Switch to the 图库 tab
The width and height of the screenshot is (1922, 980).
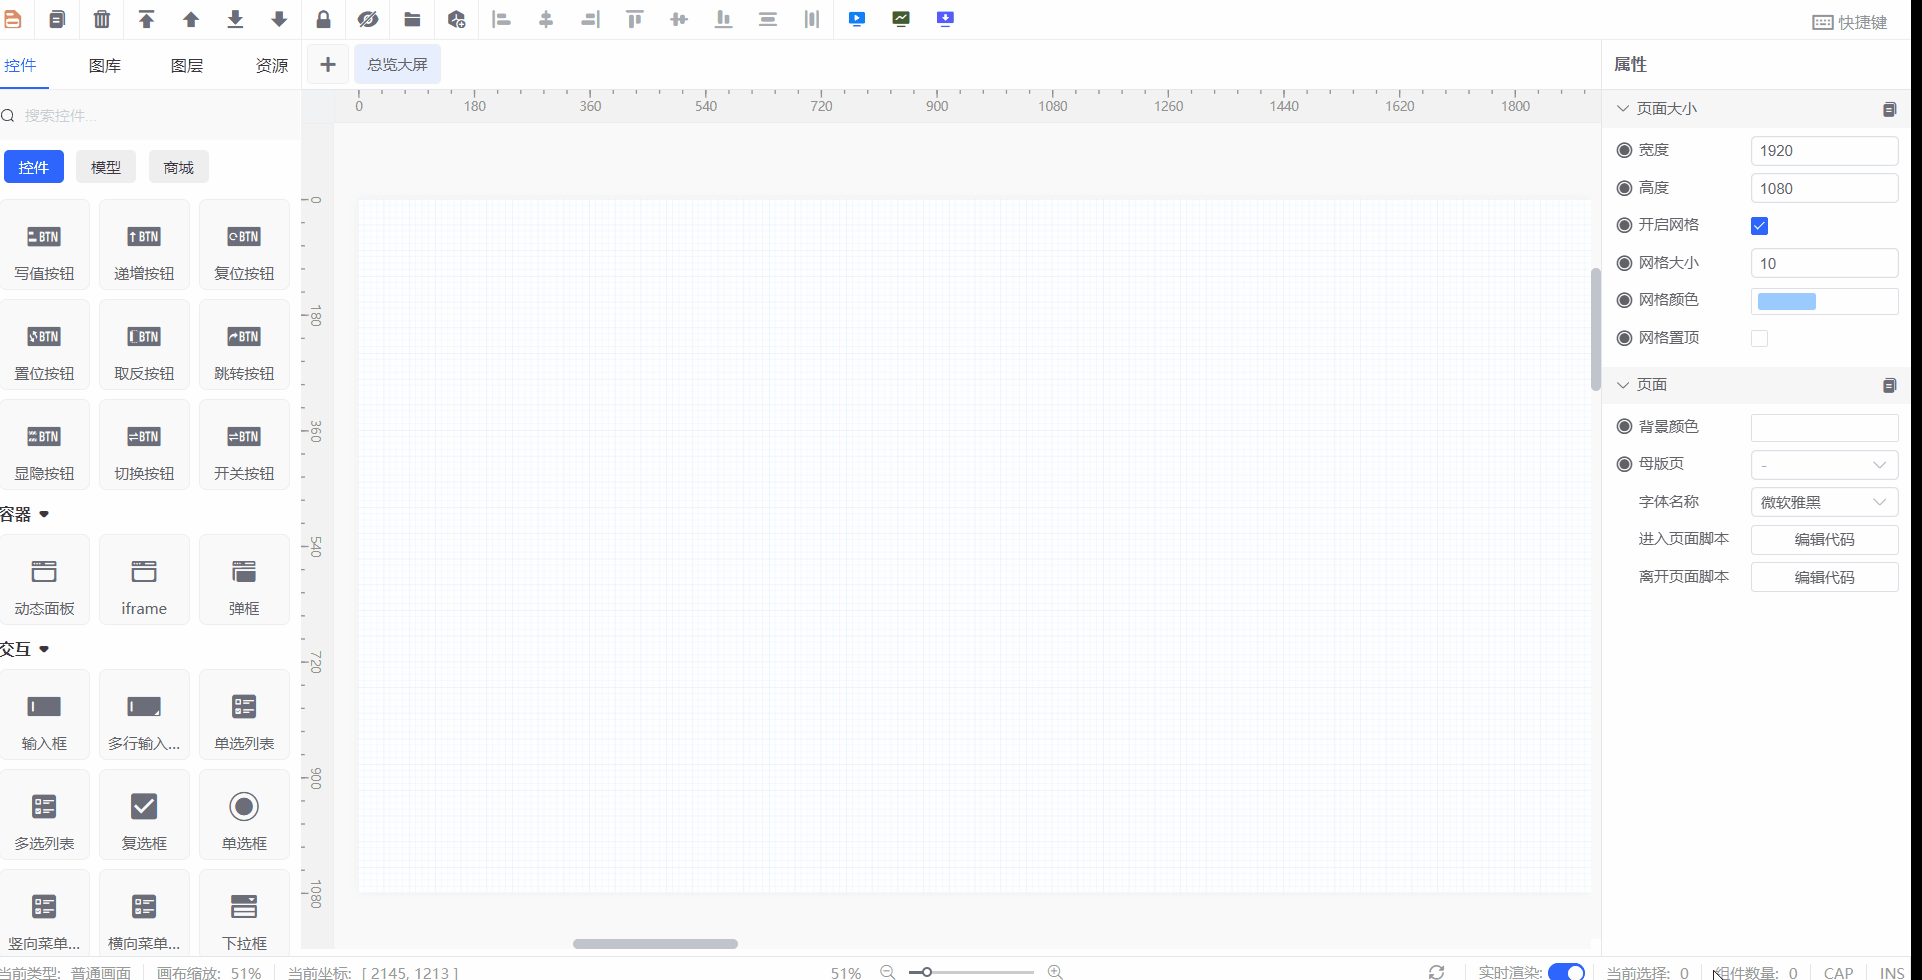[x=104, y=64]
